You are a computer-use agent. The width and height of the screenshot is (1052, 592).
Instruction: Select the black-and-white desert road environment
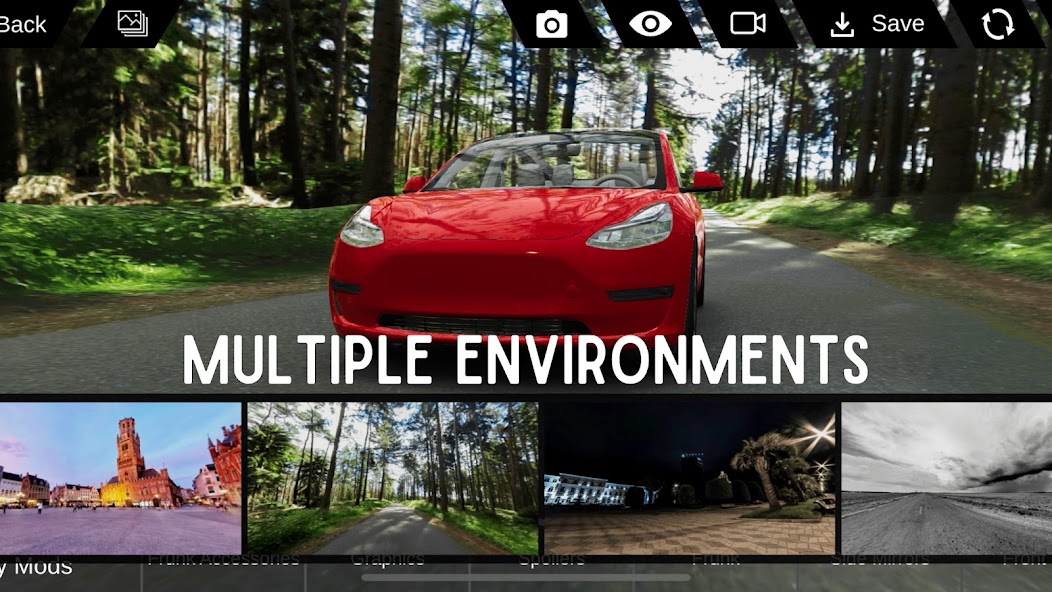(x=946, y=478)
